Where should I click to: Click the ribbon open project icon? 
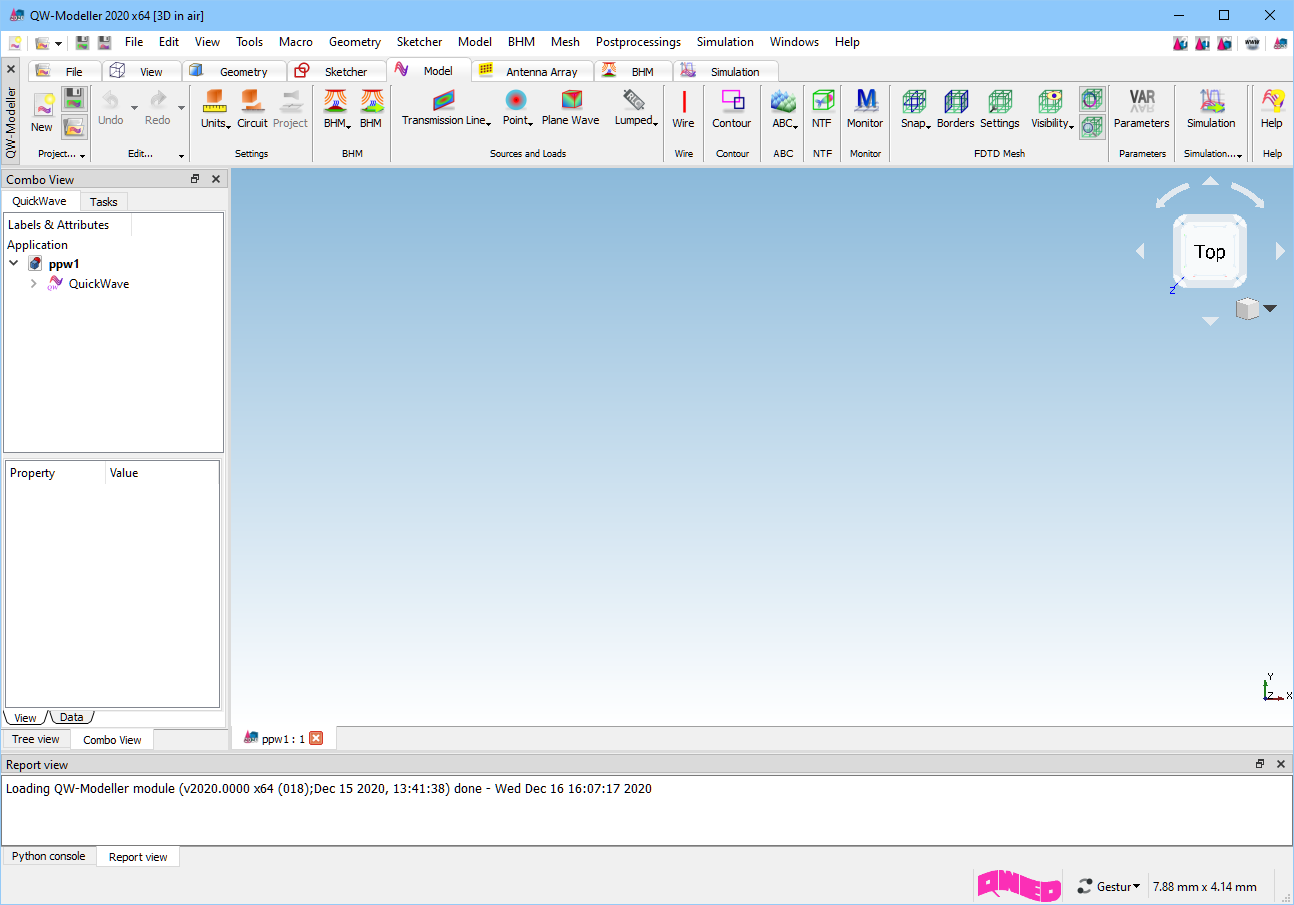(74, 127)
